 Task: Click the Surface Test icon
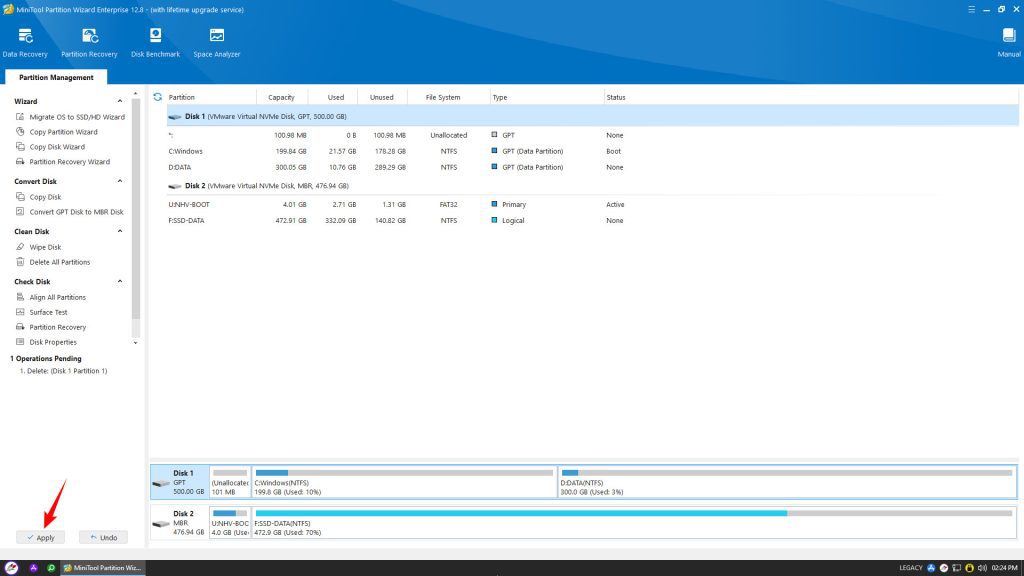(20, 312)
